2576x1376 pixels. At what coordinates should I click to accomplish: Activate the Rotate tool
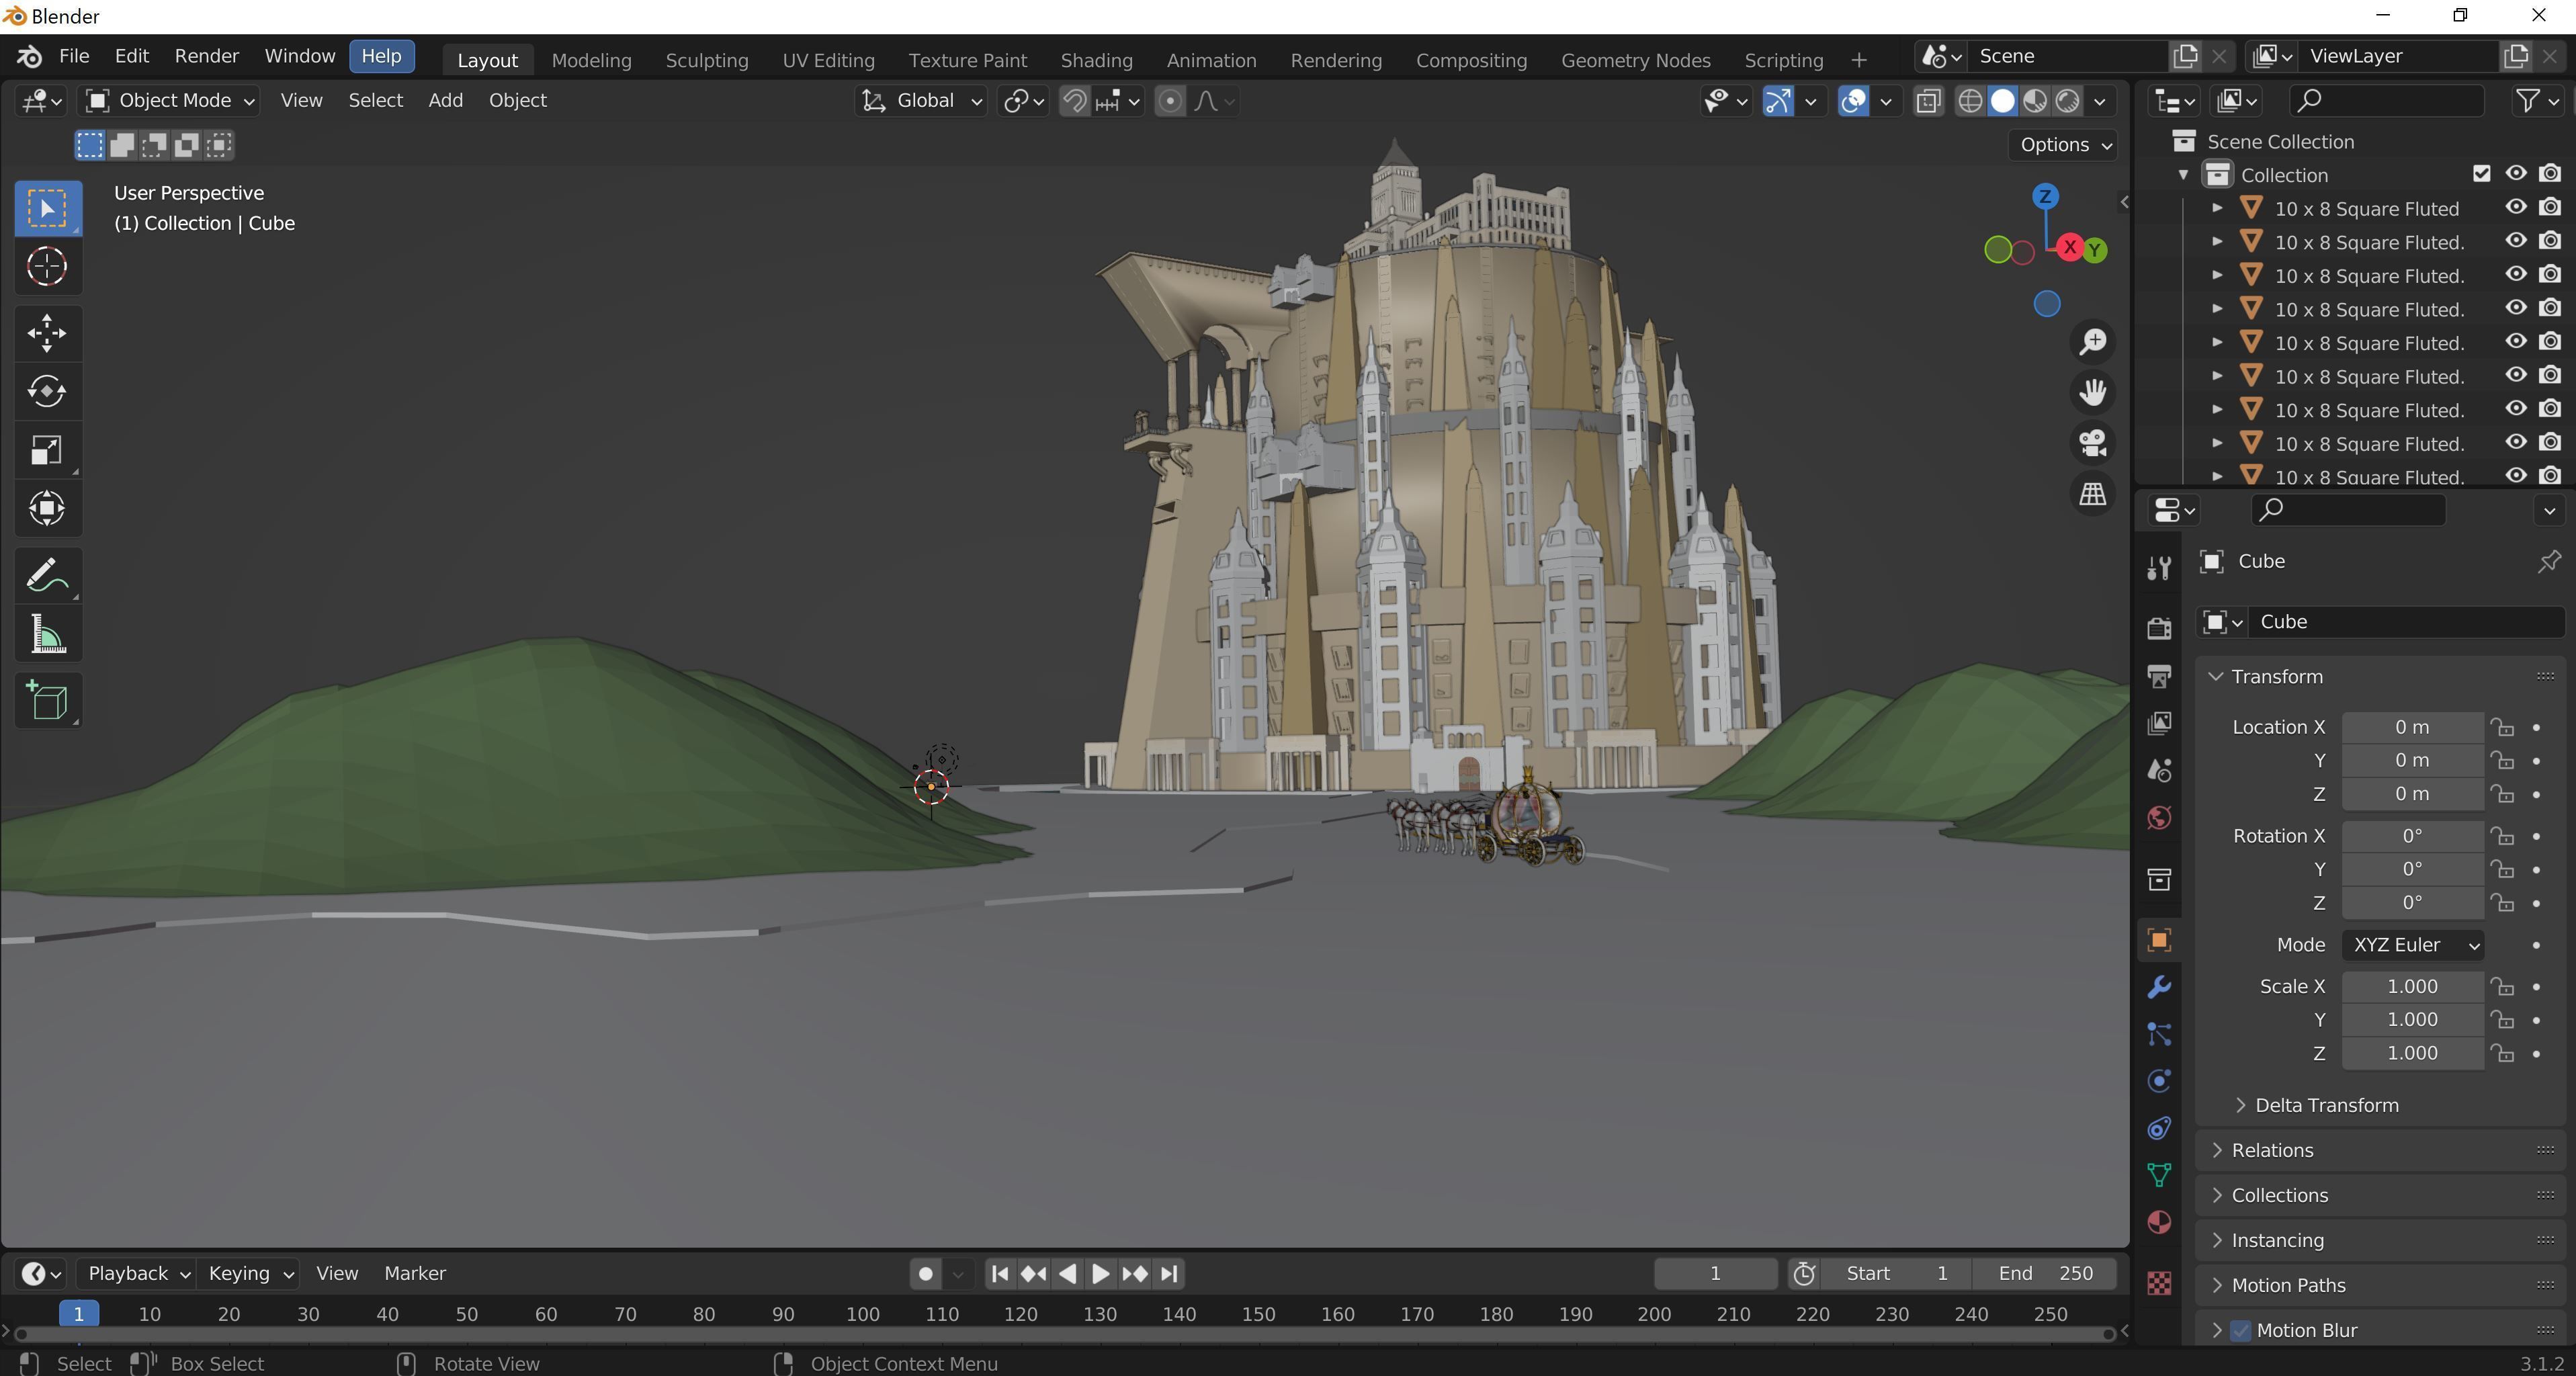47,392
